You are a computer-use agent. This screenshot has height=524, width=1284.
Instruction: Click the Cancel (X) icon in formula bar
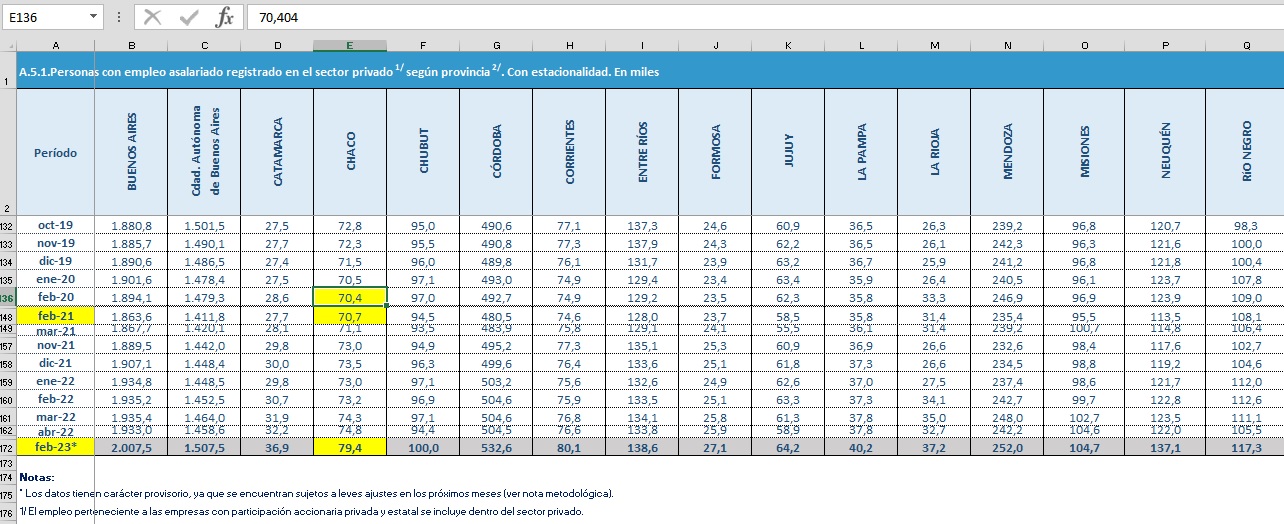pos(152,17)
